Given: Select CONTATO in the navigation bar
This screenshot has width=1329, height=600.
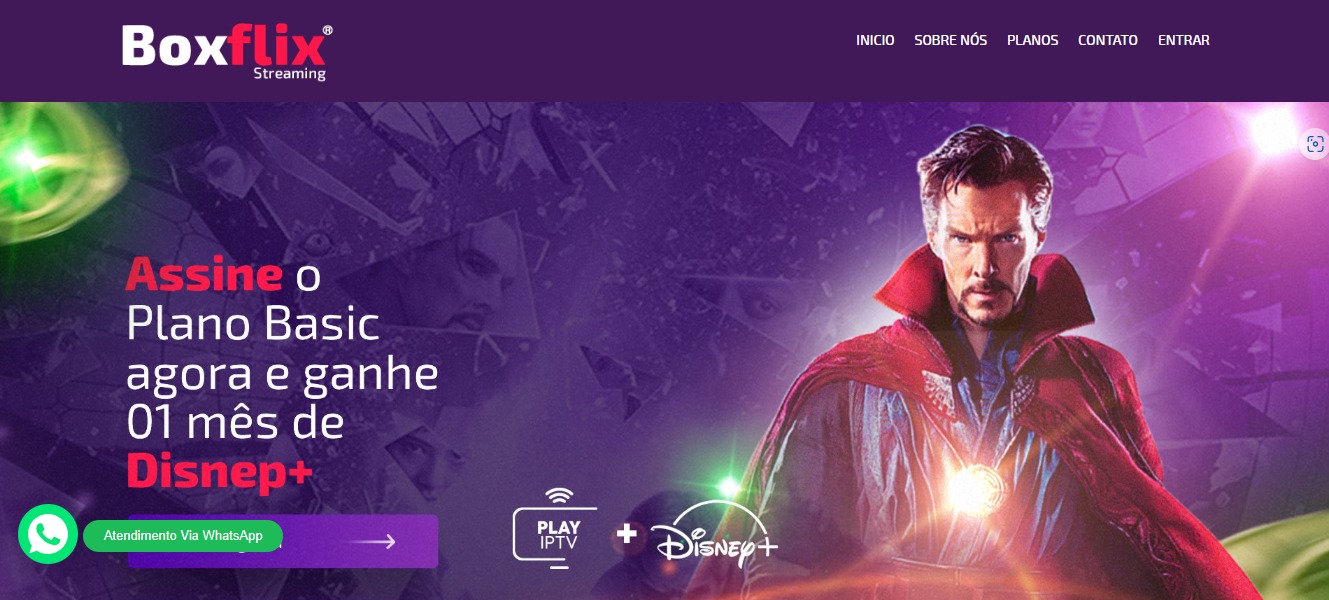Looking at the screenshot, I should (x=1107, y=40).
